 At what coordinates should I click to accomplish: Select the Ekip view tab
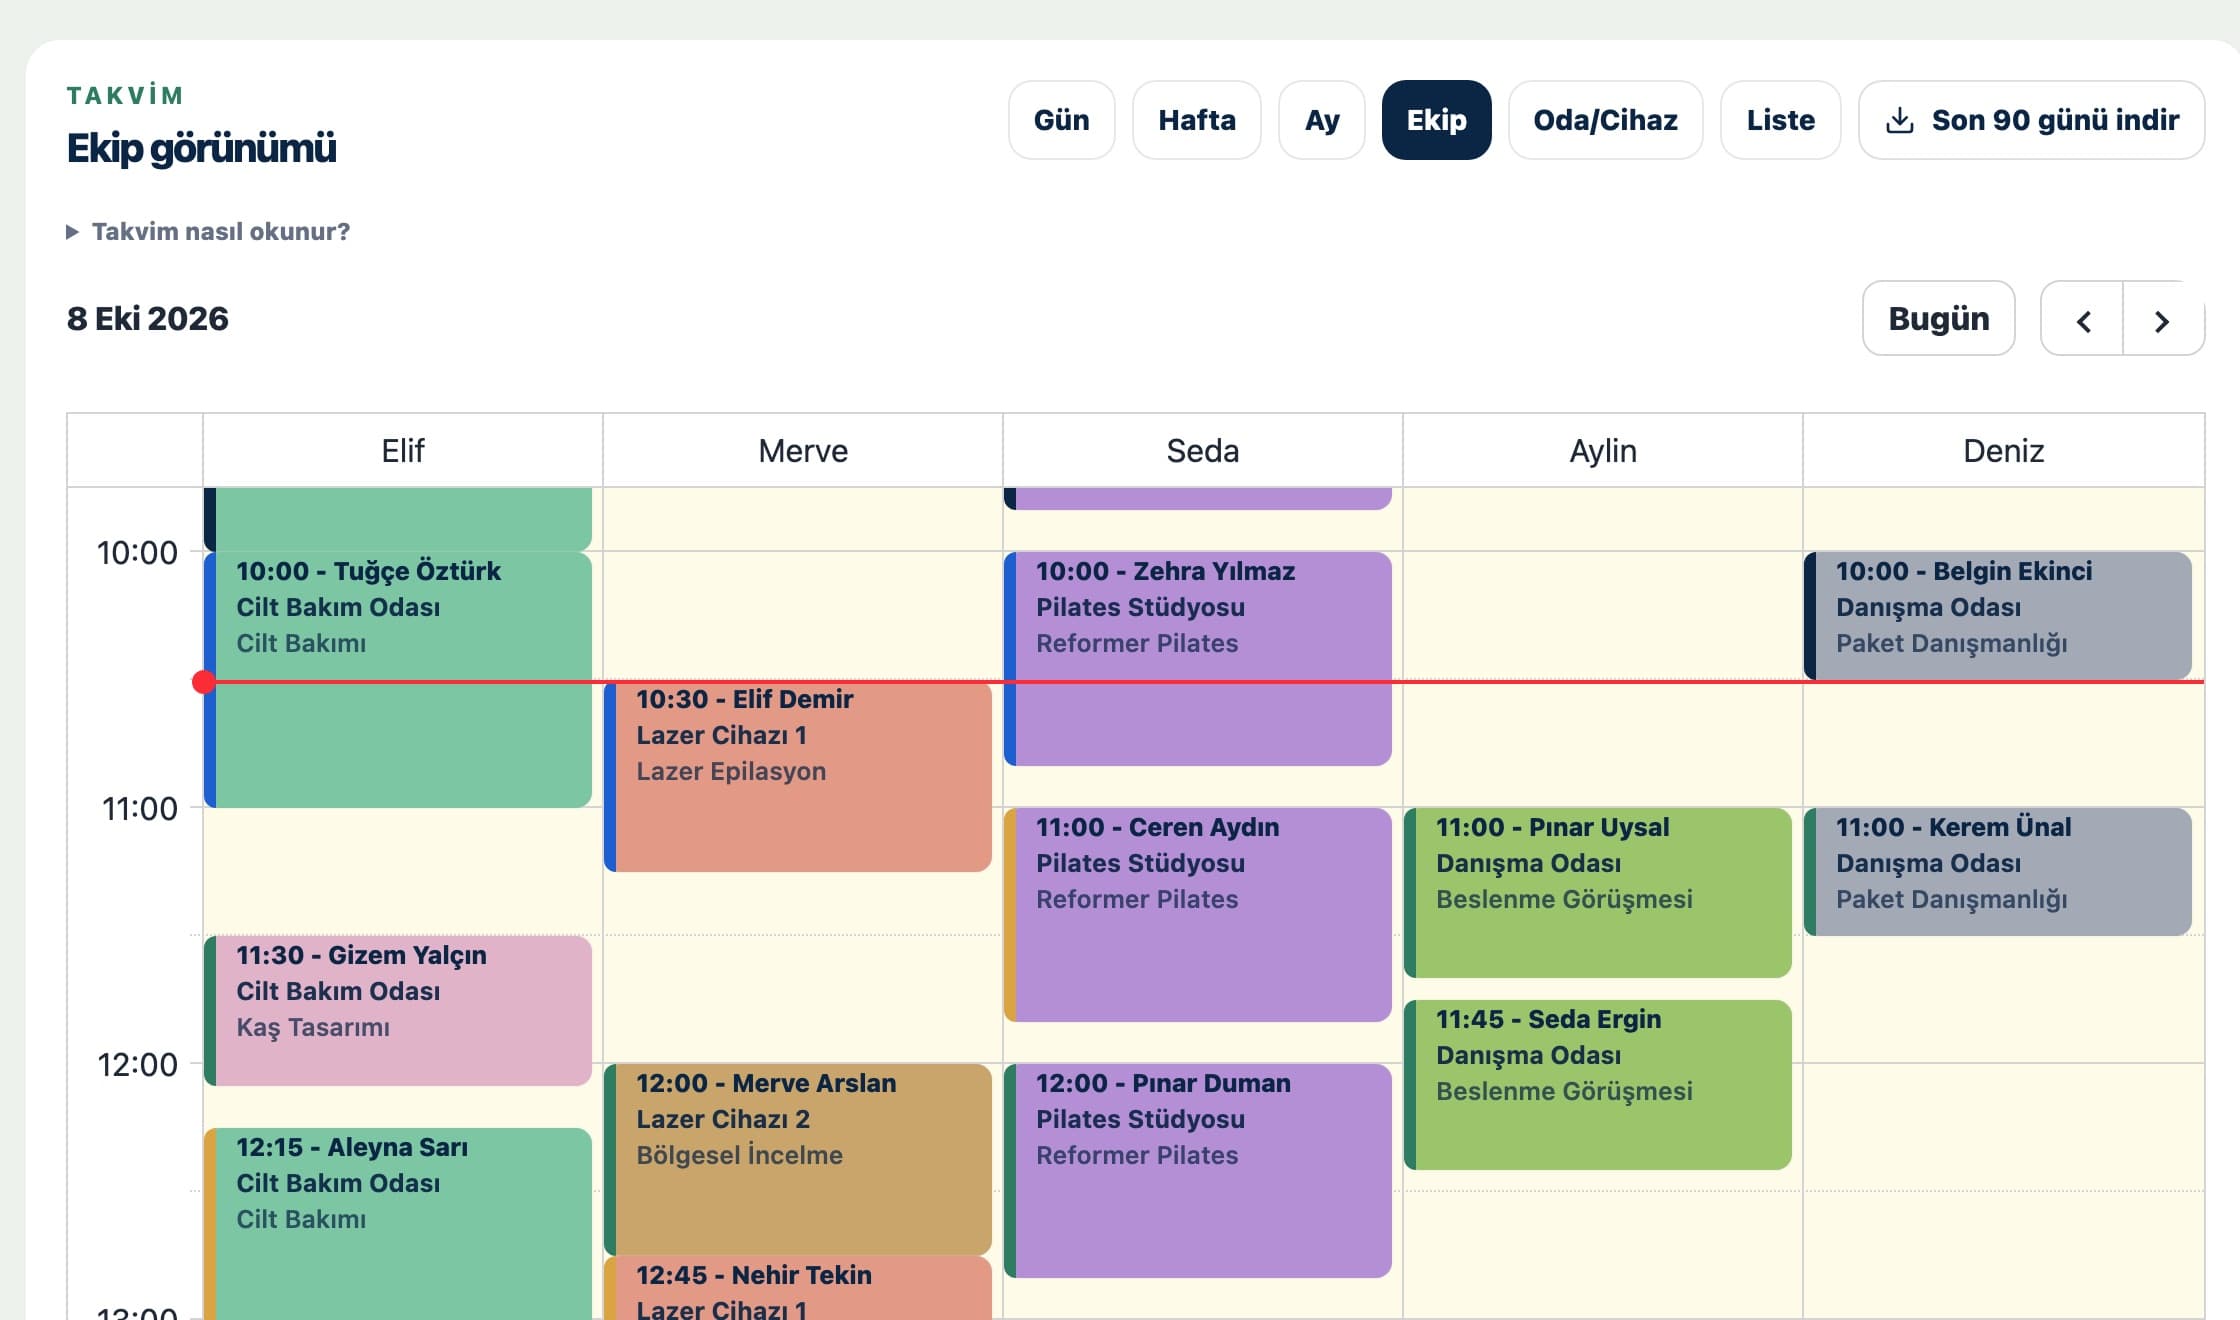1436,120
